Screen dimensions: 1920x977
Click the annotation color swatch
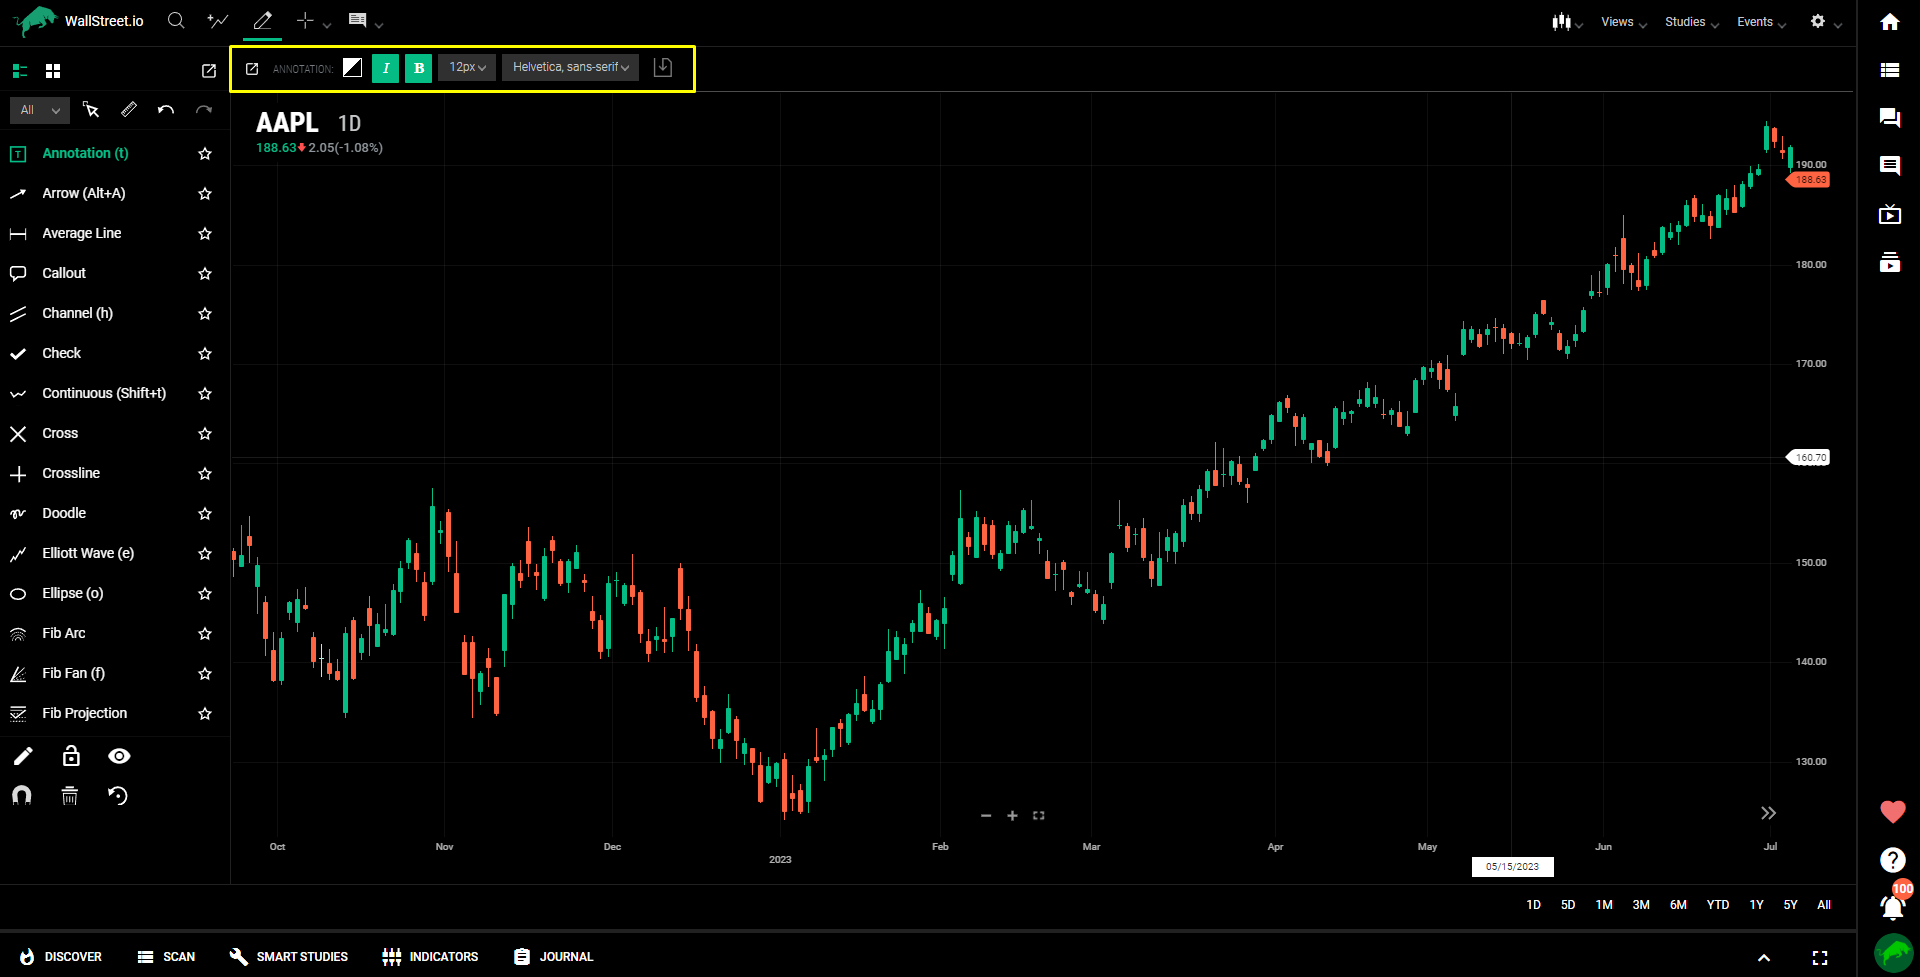pyautogui.click(x=352, y=68)
